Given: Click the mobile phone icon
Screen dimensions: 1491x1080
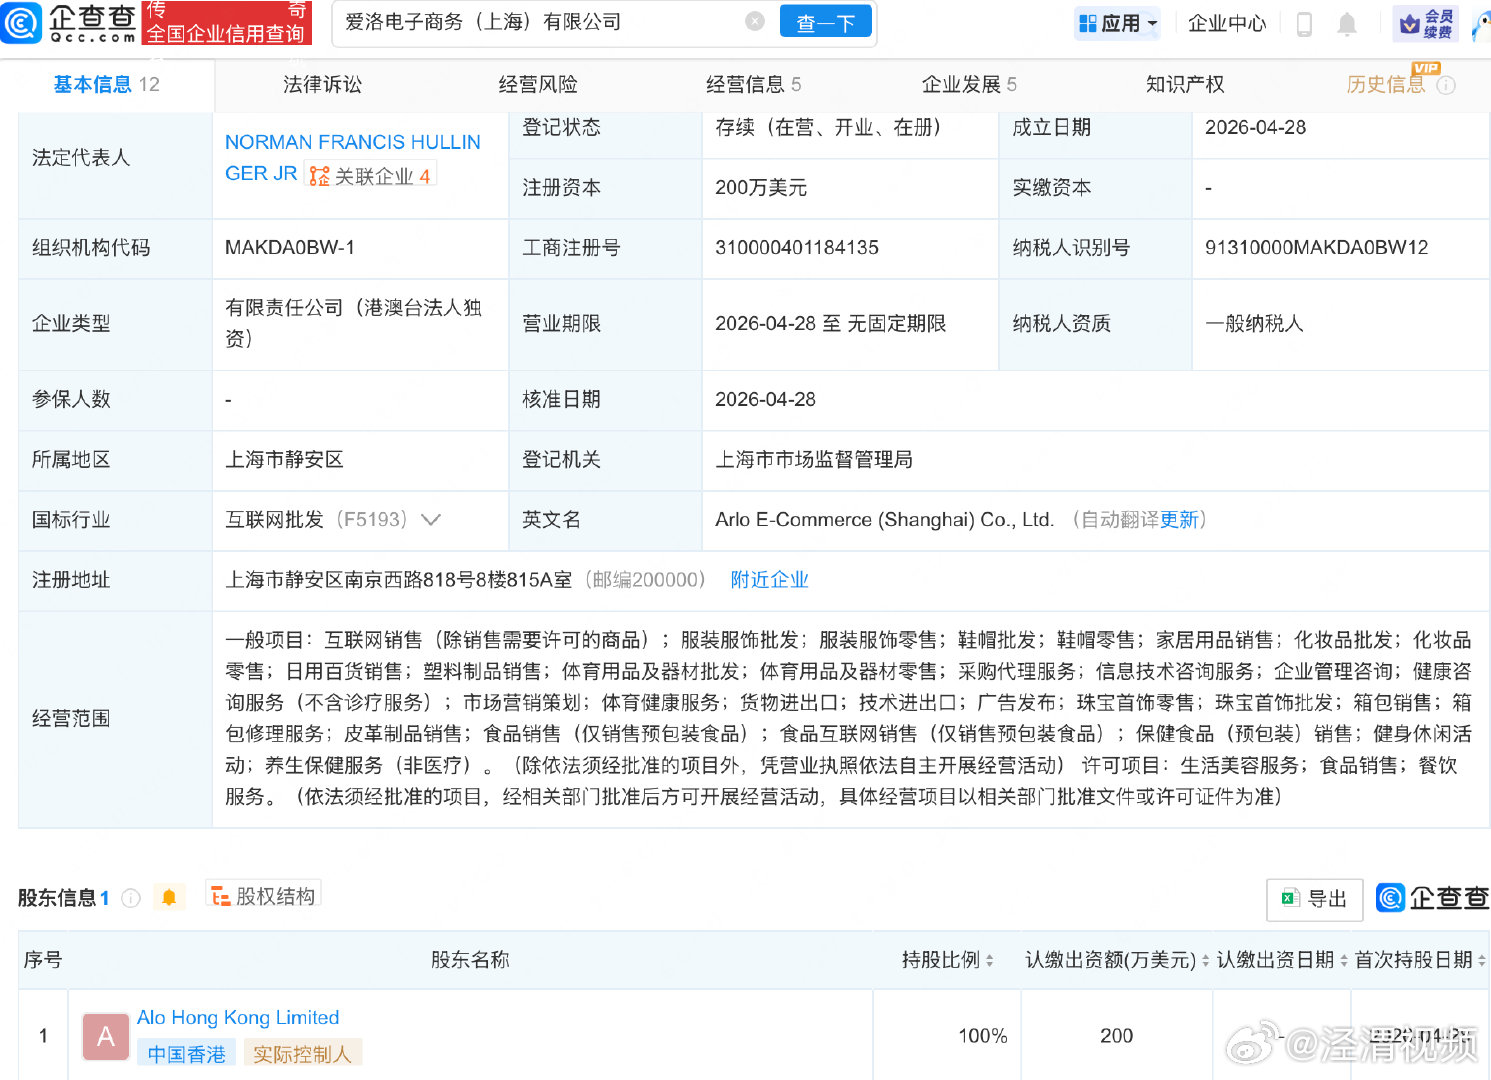Looking at the screenshot, I should [1304, 24].
